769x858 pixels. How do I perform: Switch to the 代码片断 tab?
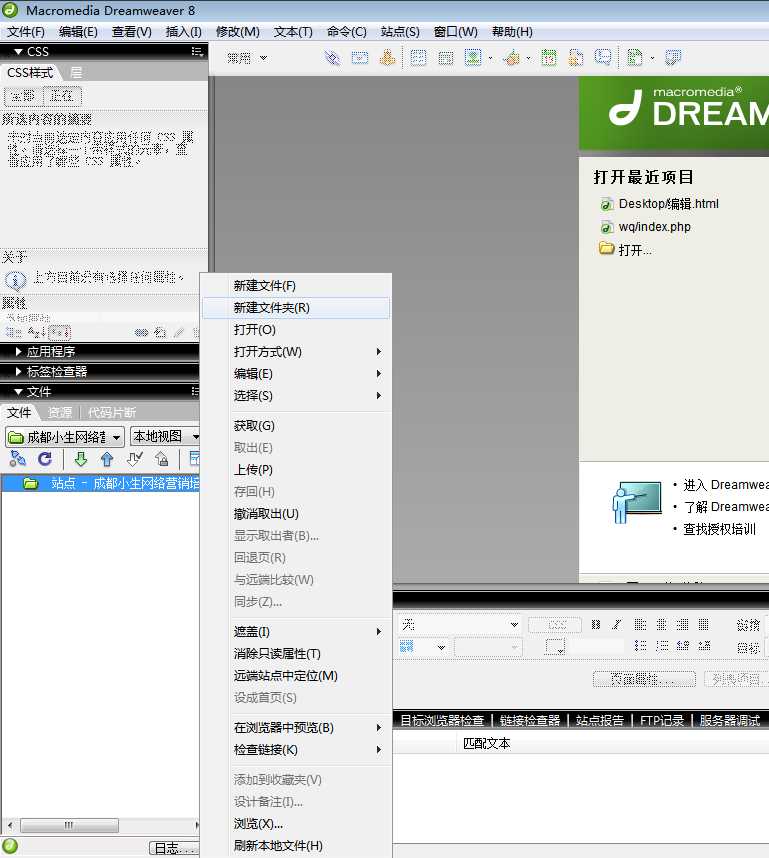click(112, 412)
